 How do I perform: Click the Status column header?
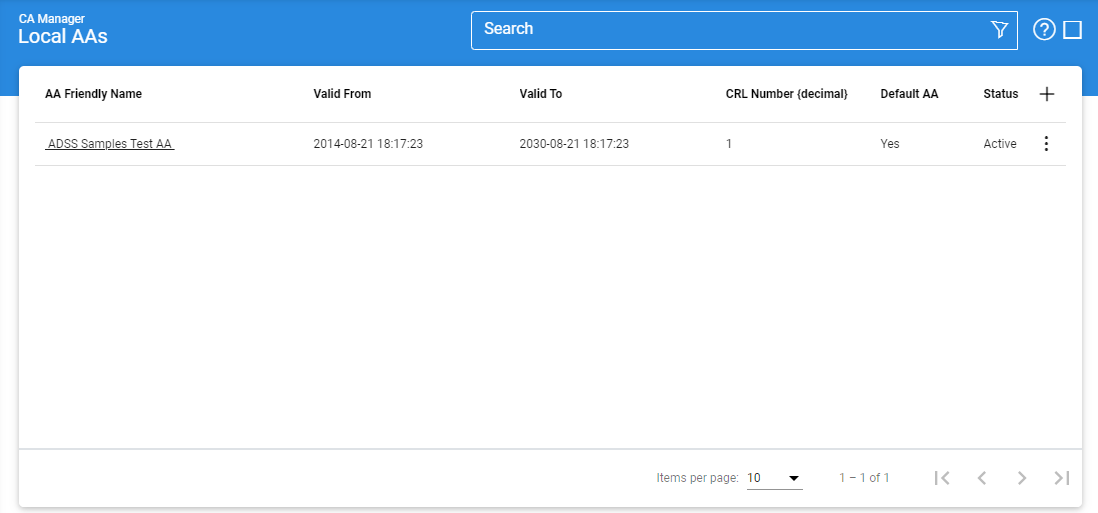1000,94
